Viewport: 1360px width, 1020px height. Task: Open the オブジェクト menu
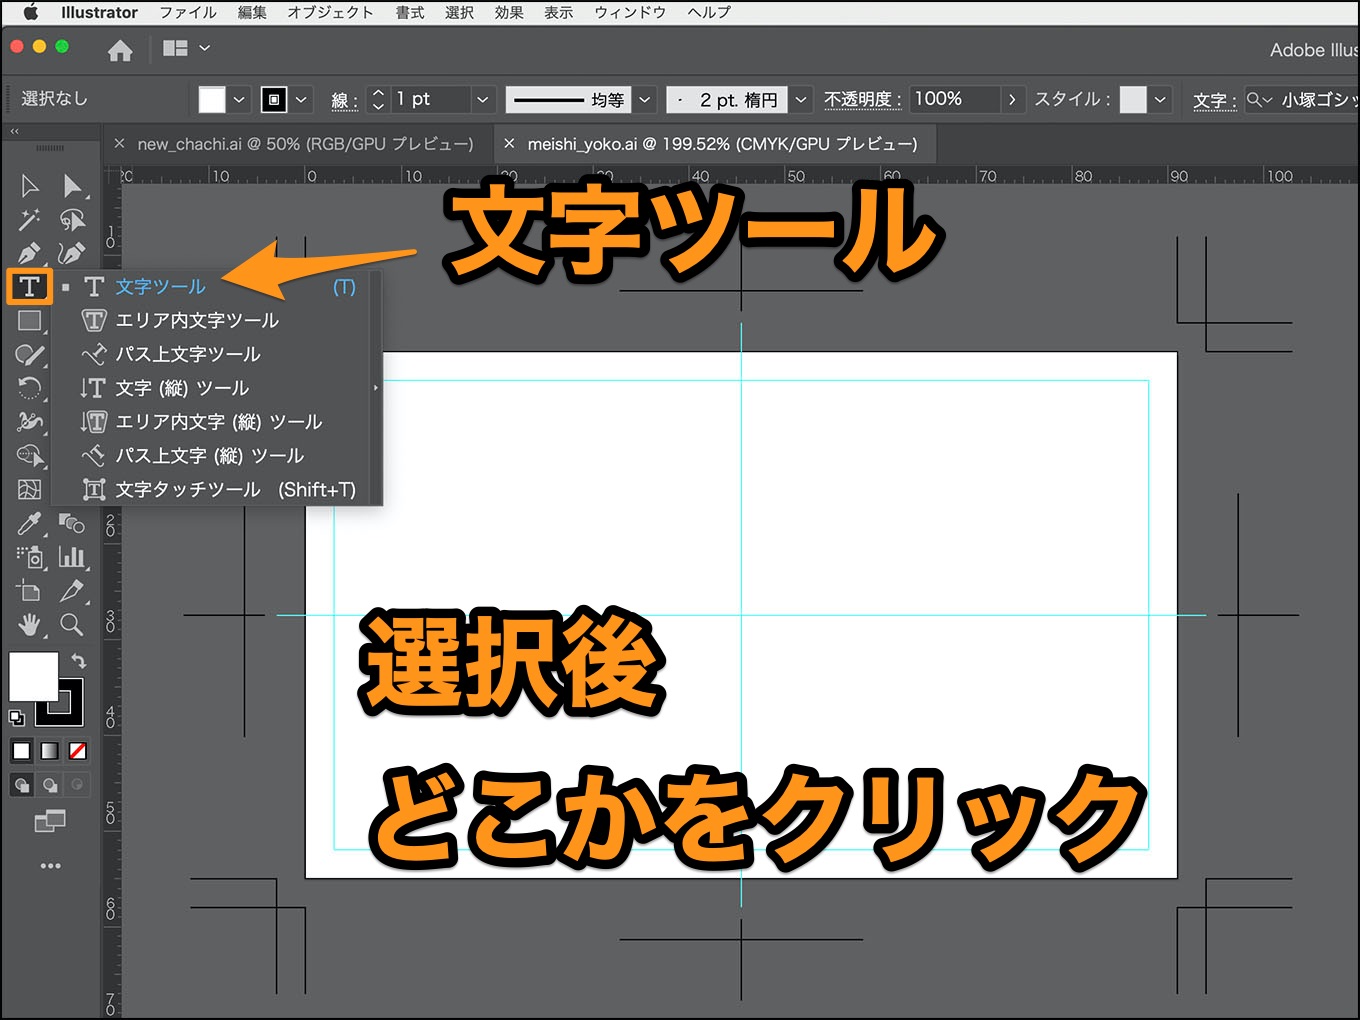tap(330, 13)
